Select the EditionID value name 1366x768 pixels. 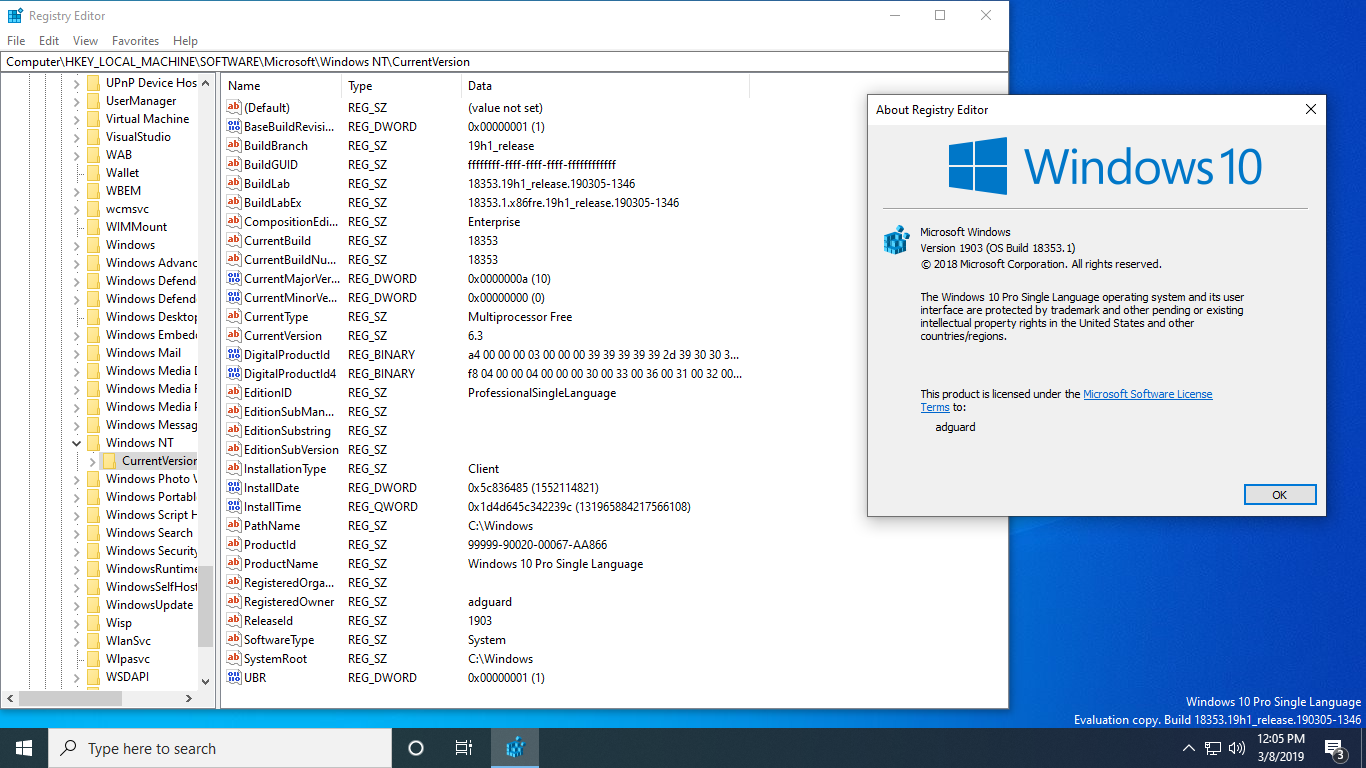click(268, 393)
